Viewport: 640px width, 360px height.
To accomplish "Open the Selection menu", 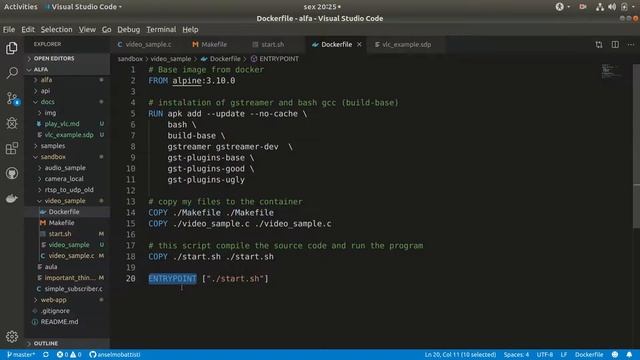I will [x=56, y=29].
